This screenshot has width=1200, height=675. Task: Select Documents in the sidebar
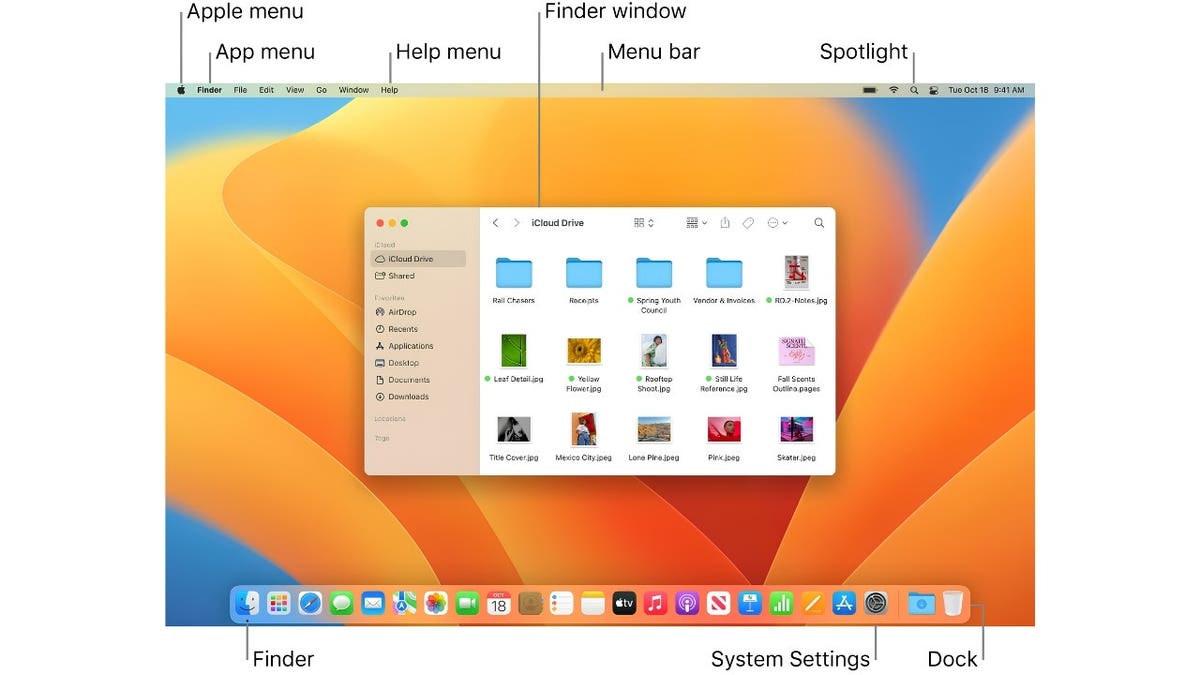point(418,380)
